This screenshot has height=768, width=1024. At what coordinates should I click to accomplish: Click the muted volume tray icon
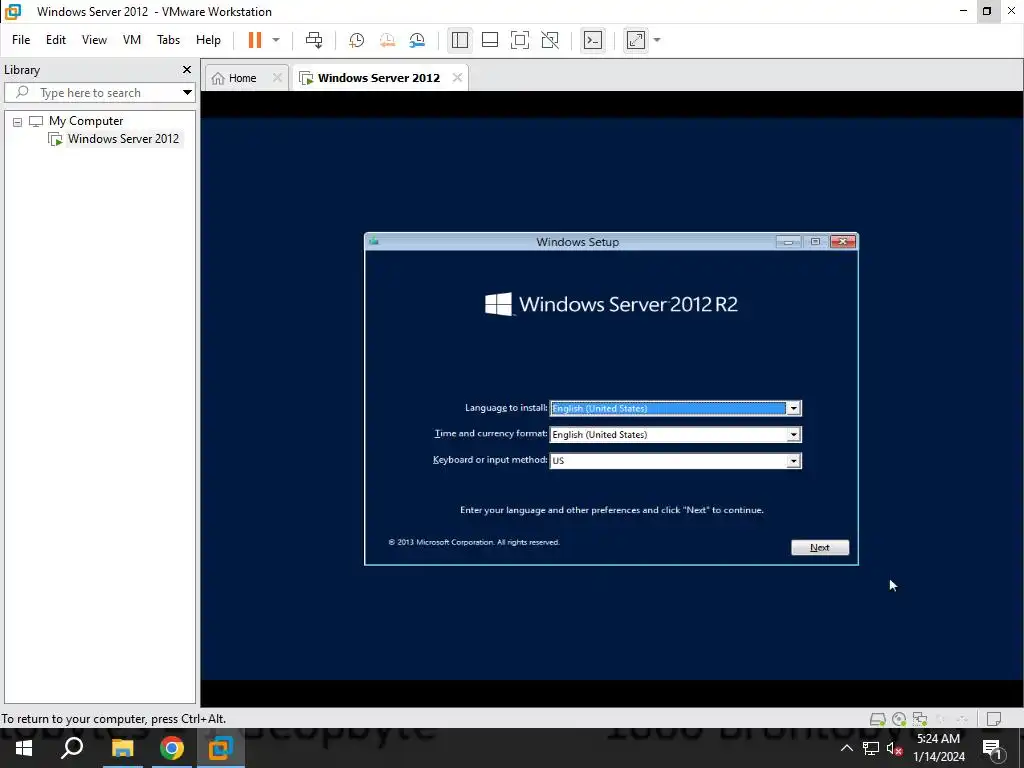coord(895,748)
